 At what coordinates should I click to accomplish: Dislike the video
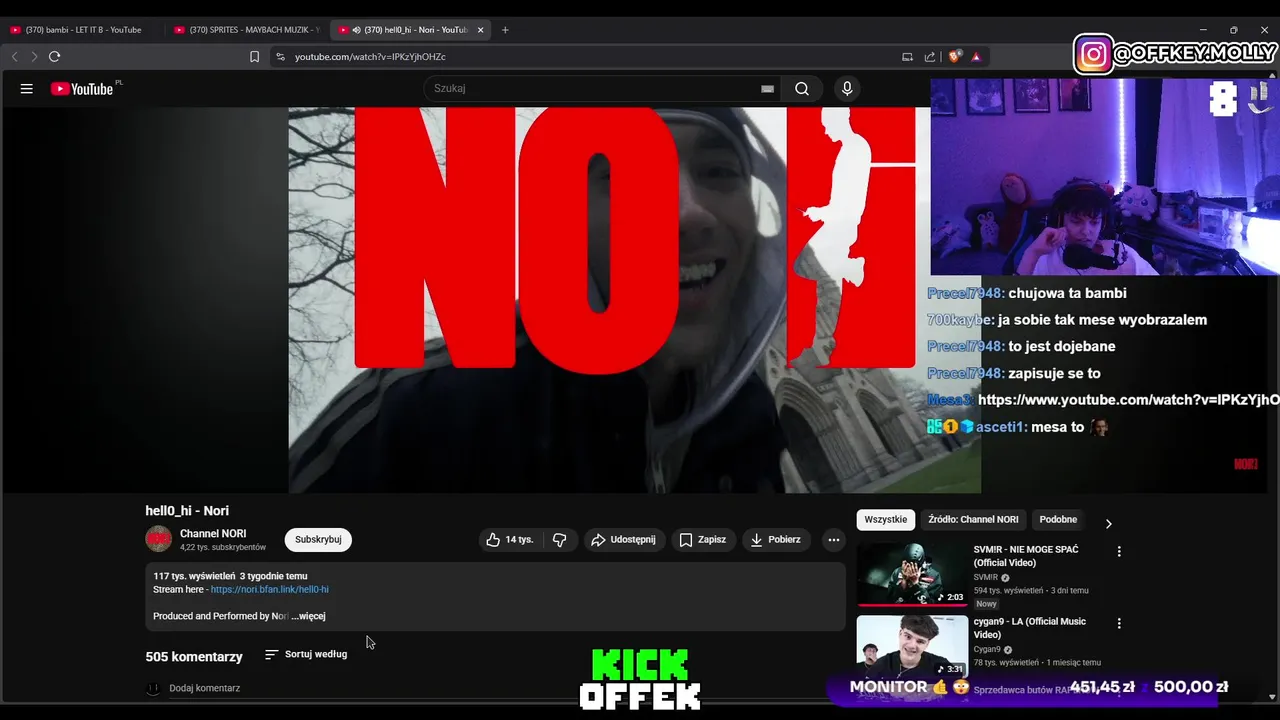click(559, 540)
